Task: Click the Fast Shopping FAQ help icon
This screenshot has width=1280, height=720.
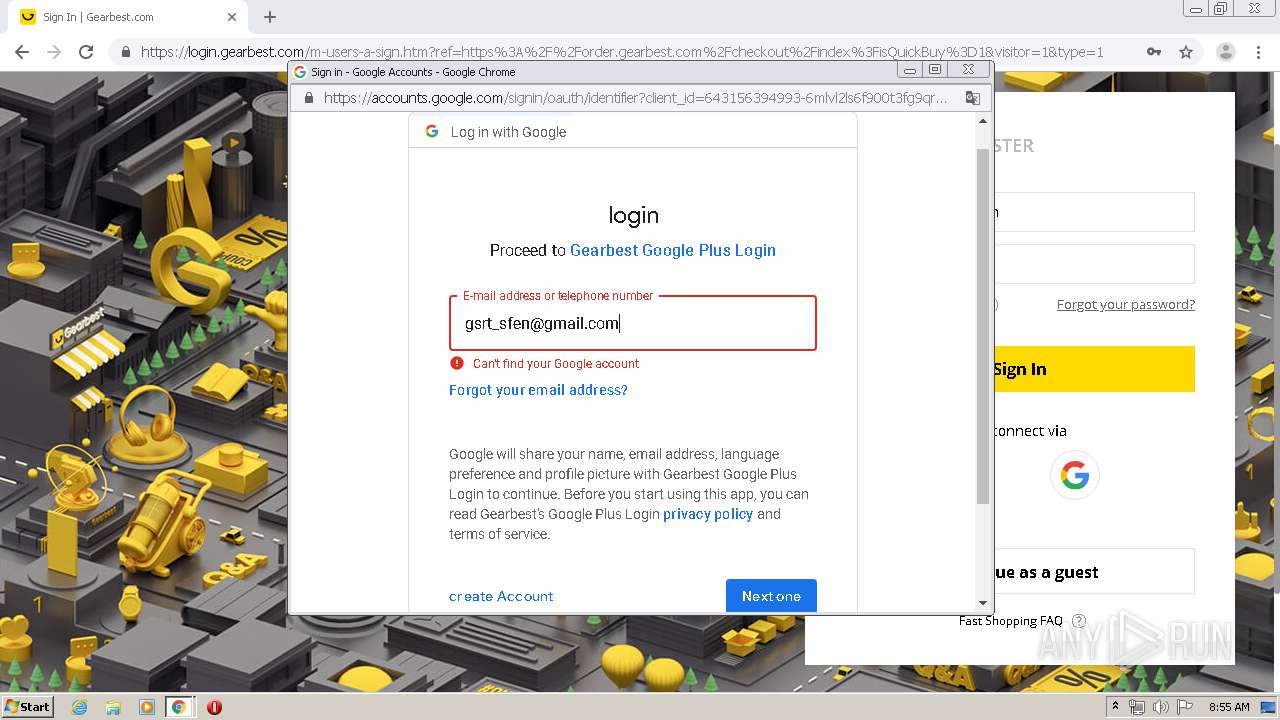Action: [x=1078, y=621]
